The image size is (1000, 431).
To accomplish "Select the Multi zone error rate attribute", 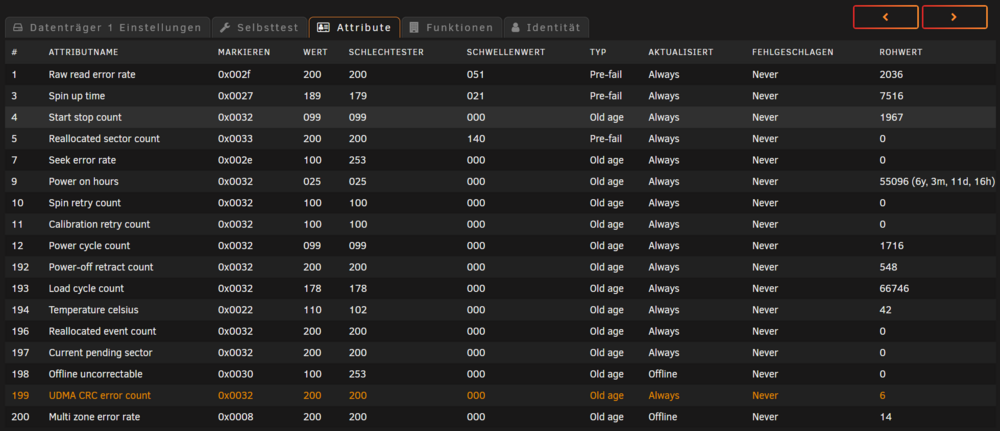I will 500,417.
